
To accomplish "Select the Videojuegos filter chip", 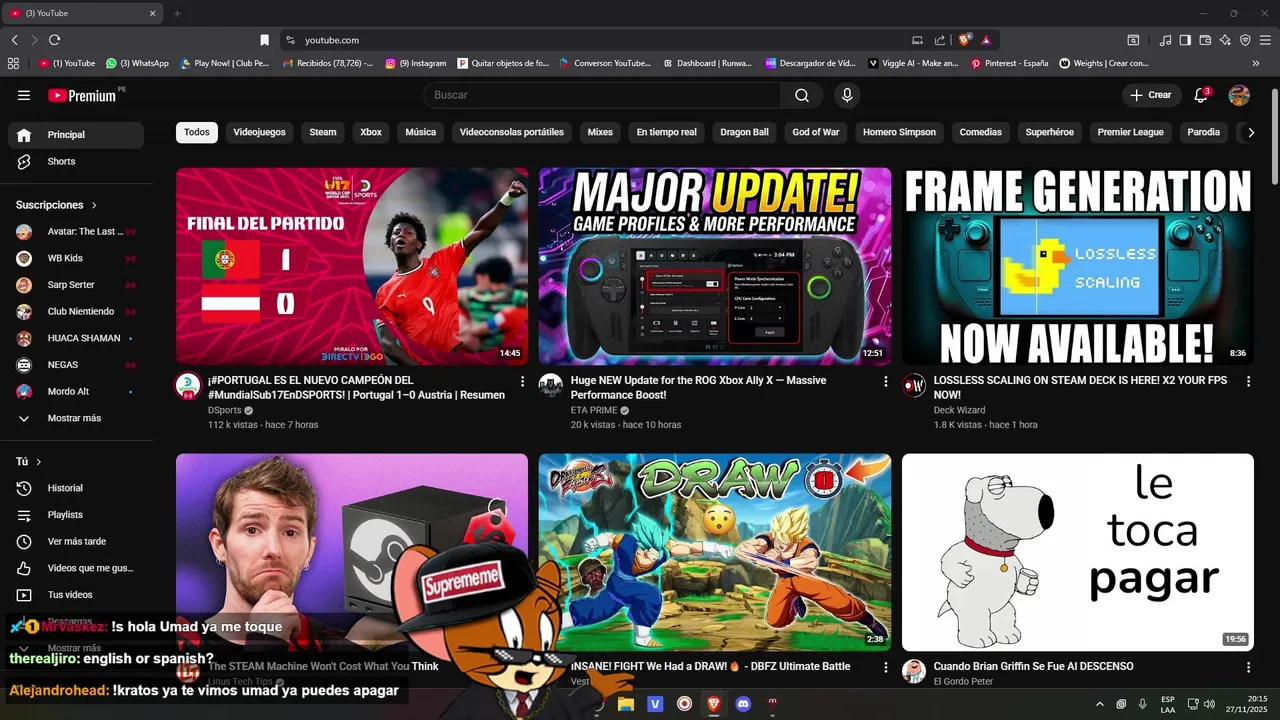I will [260, 132].
